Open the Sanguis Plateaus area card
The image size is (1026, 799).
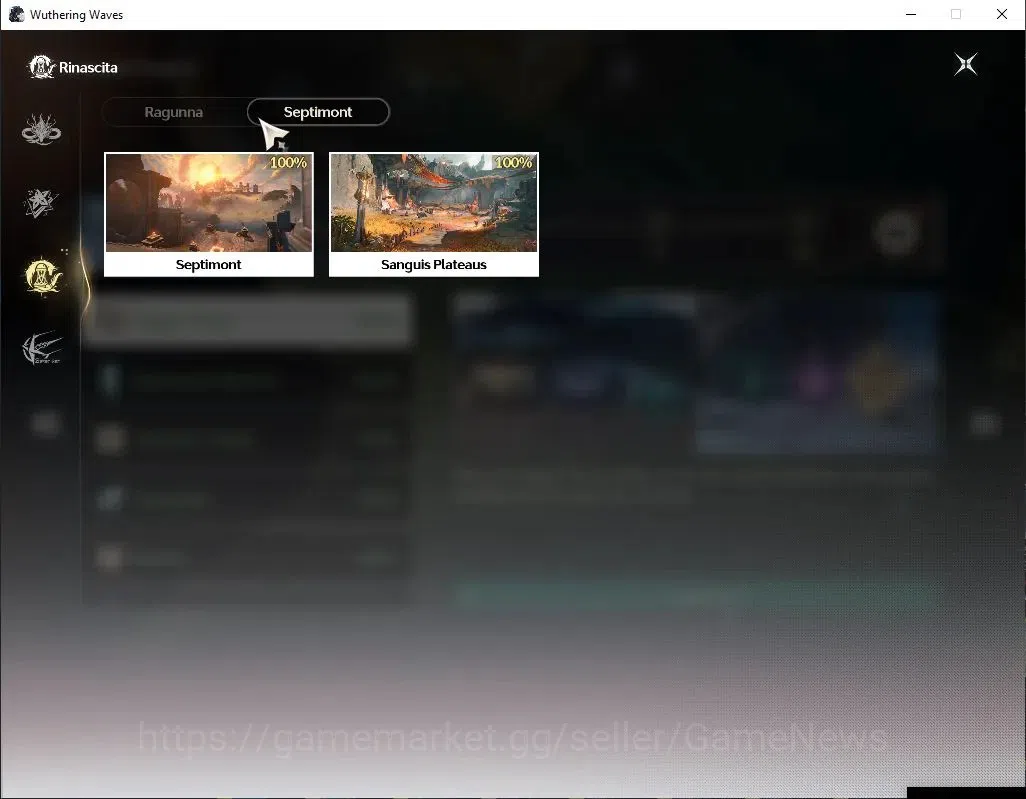pos(434,215)
